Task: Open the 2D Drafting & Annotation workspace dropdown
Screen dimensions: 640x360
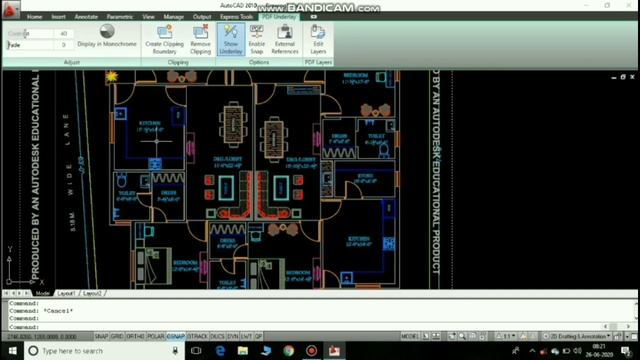Action: [578, 336]
